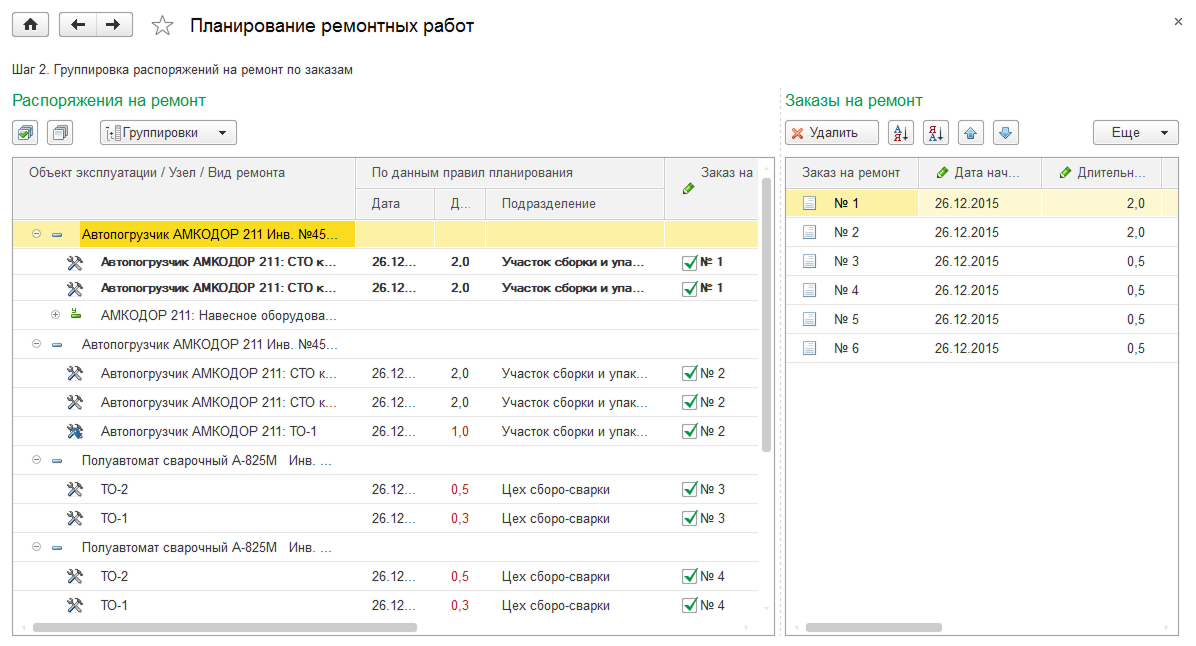Expand АМКОДОР 211: Навесное оборудование node
Image resolution: width=1196 pixels, height=646 pixels.
(55, 315)
